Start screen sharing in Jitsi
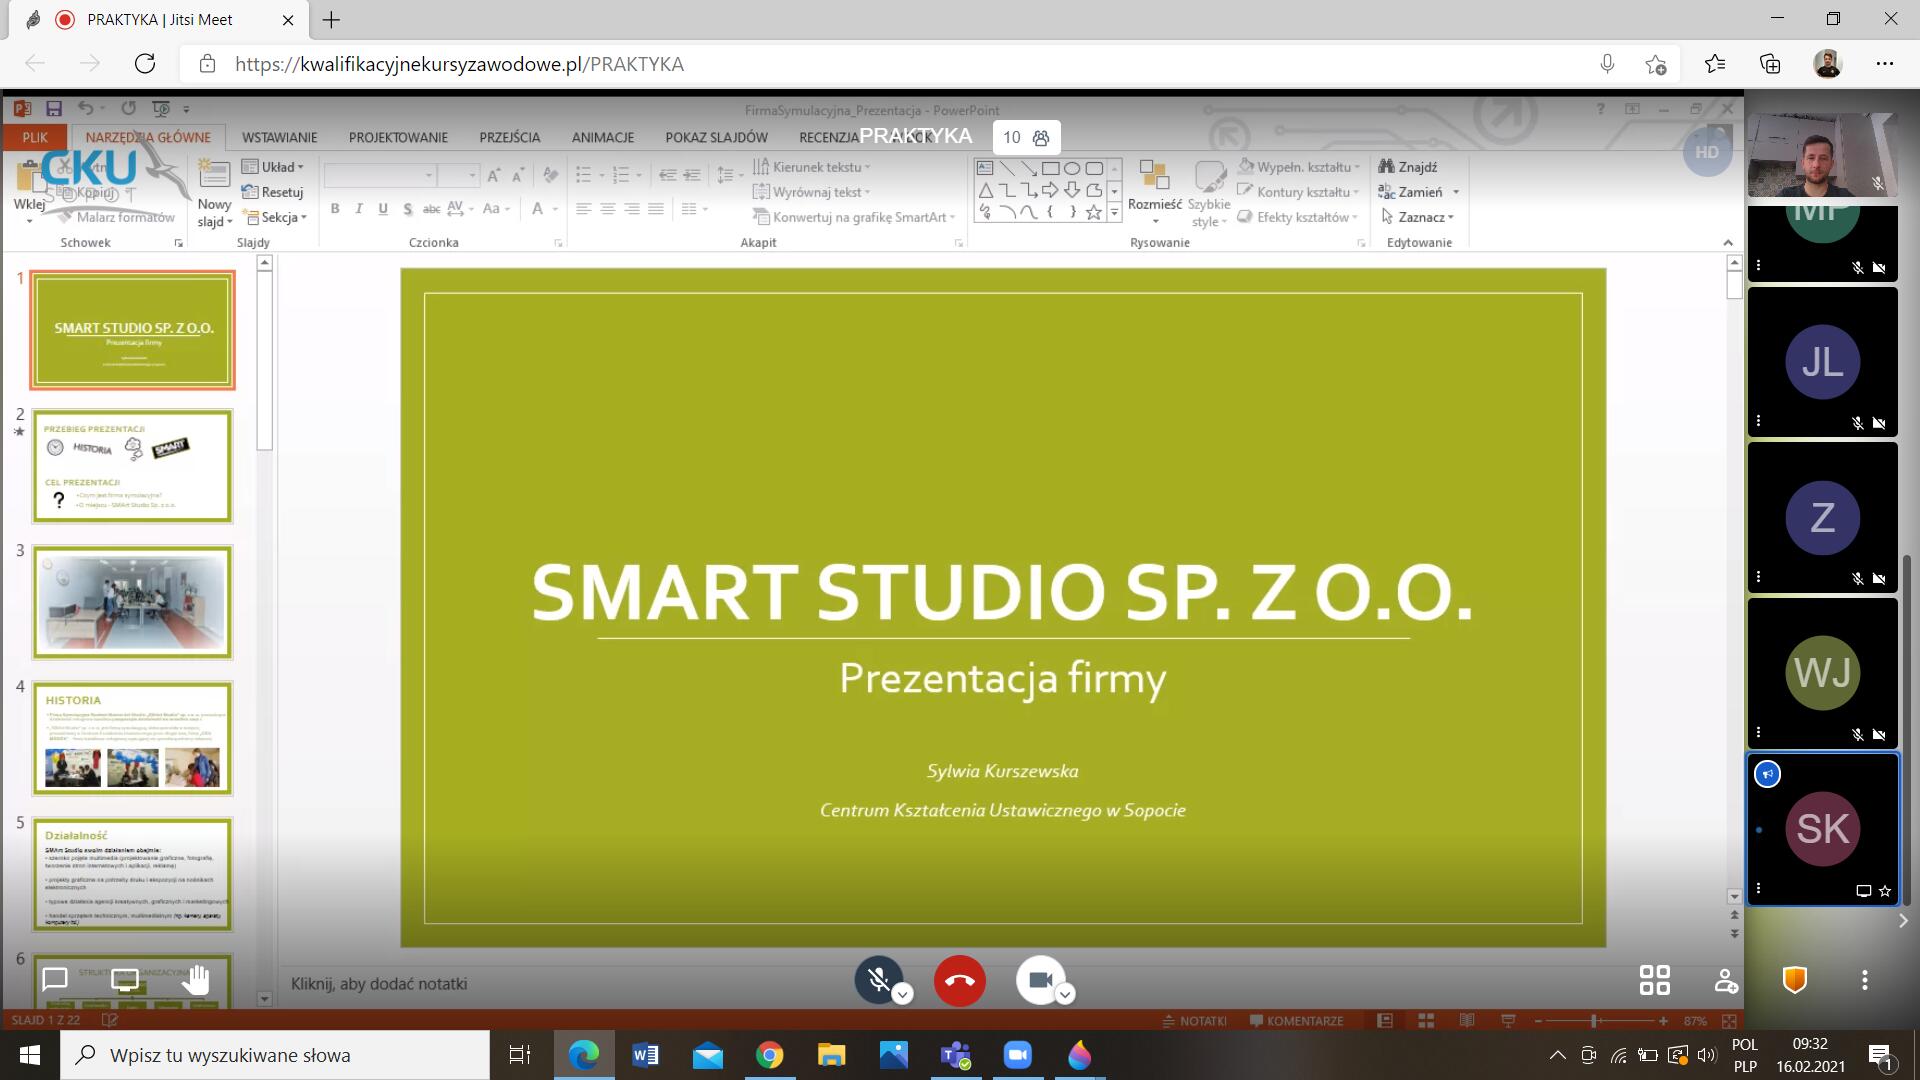Image resolution: width=1920 pixels, height=1080 pixels. click(125, 980)
